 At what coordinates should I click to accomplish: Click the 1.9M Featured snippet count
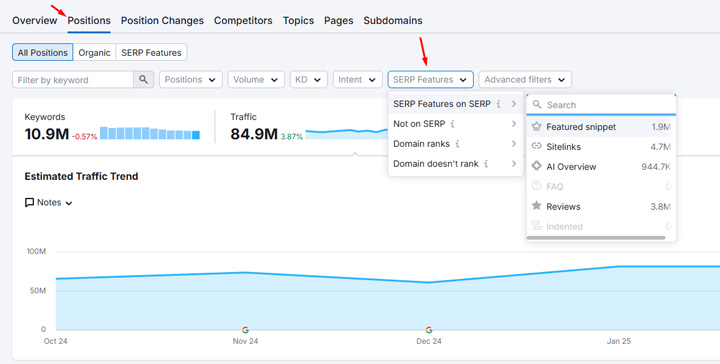pyautogui.click(x=661, y=127)
